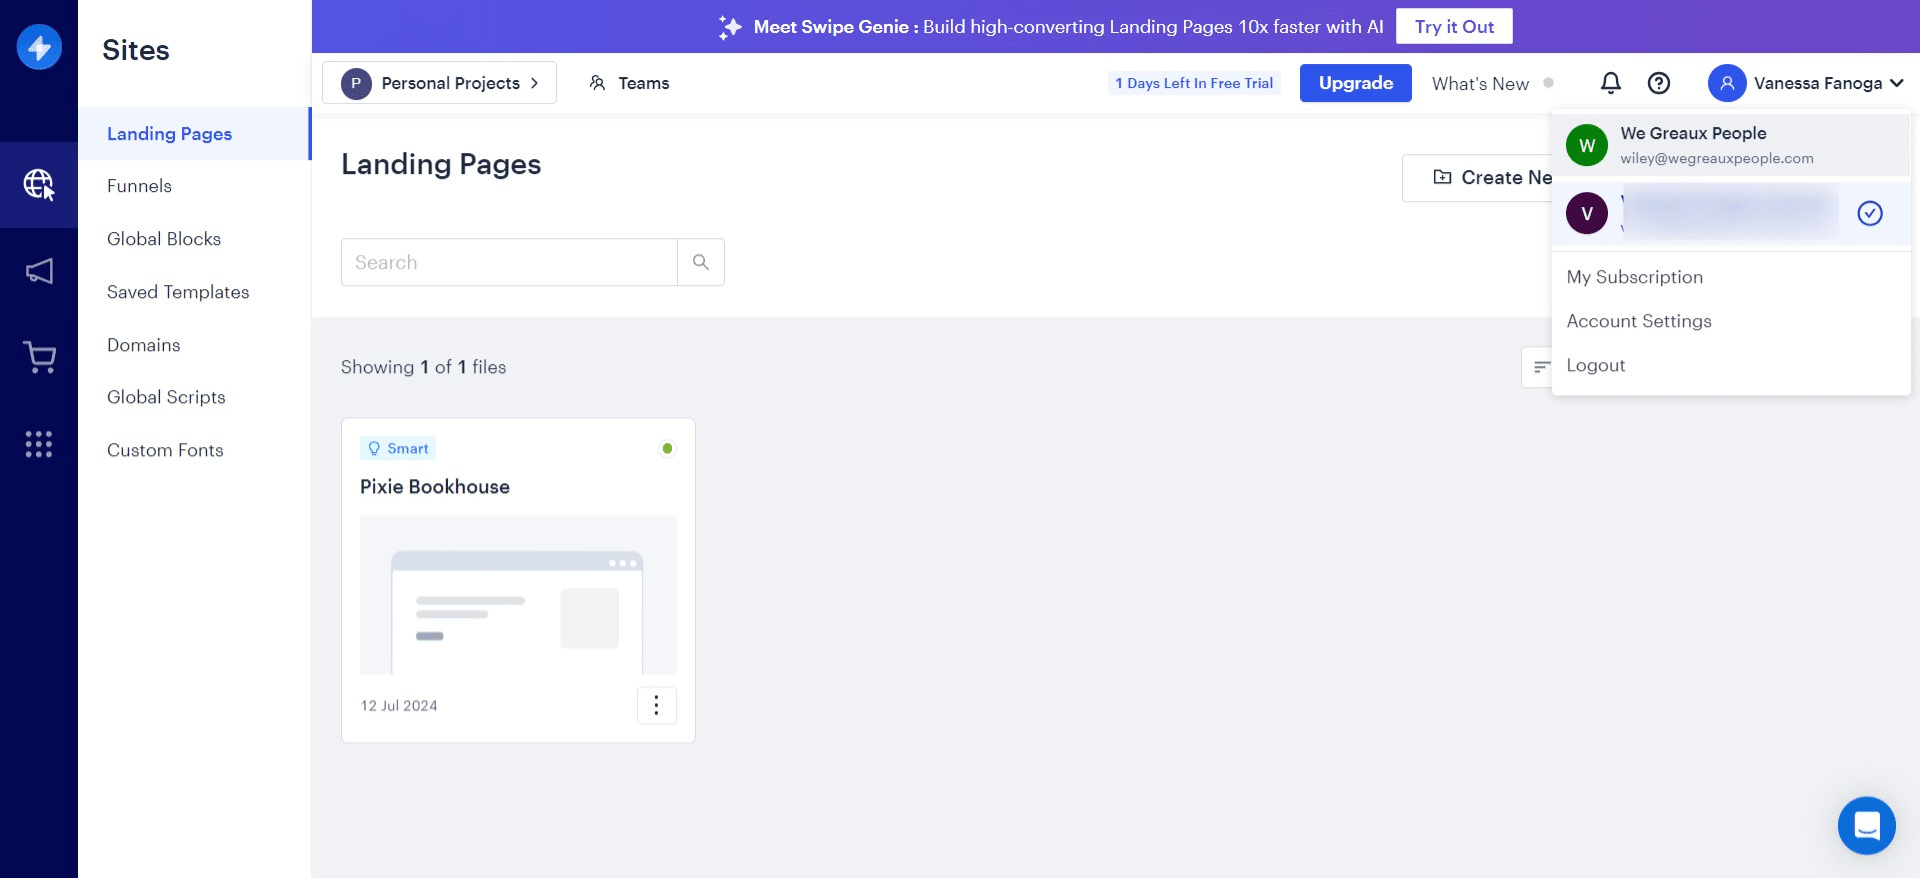The image size is (1920, 878).
Task: Open Pixie Bookhouse three-dot options menu
Action: [x=656, y=705]
